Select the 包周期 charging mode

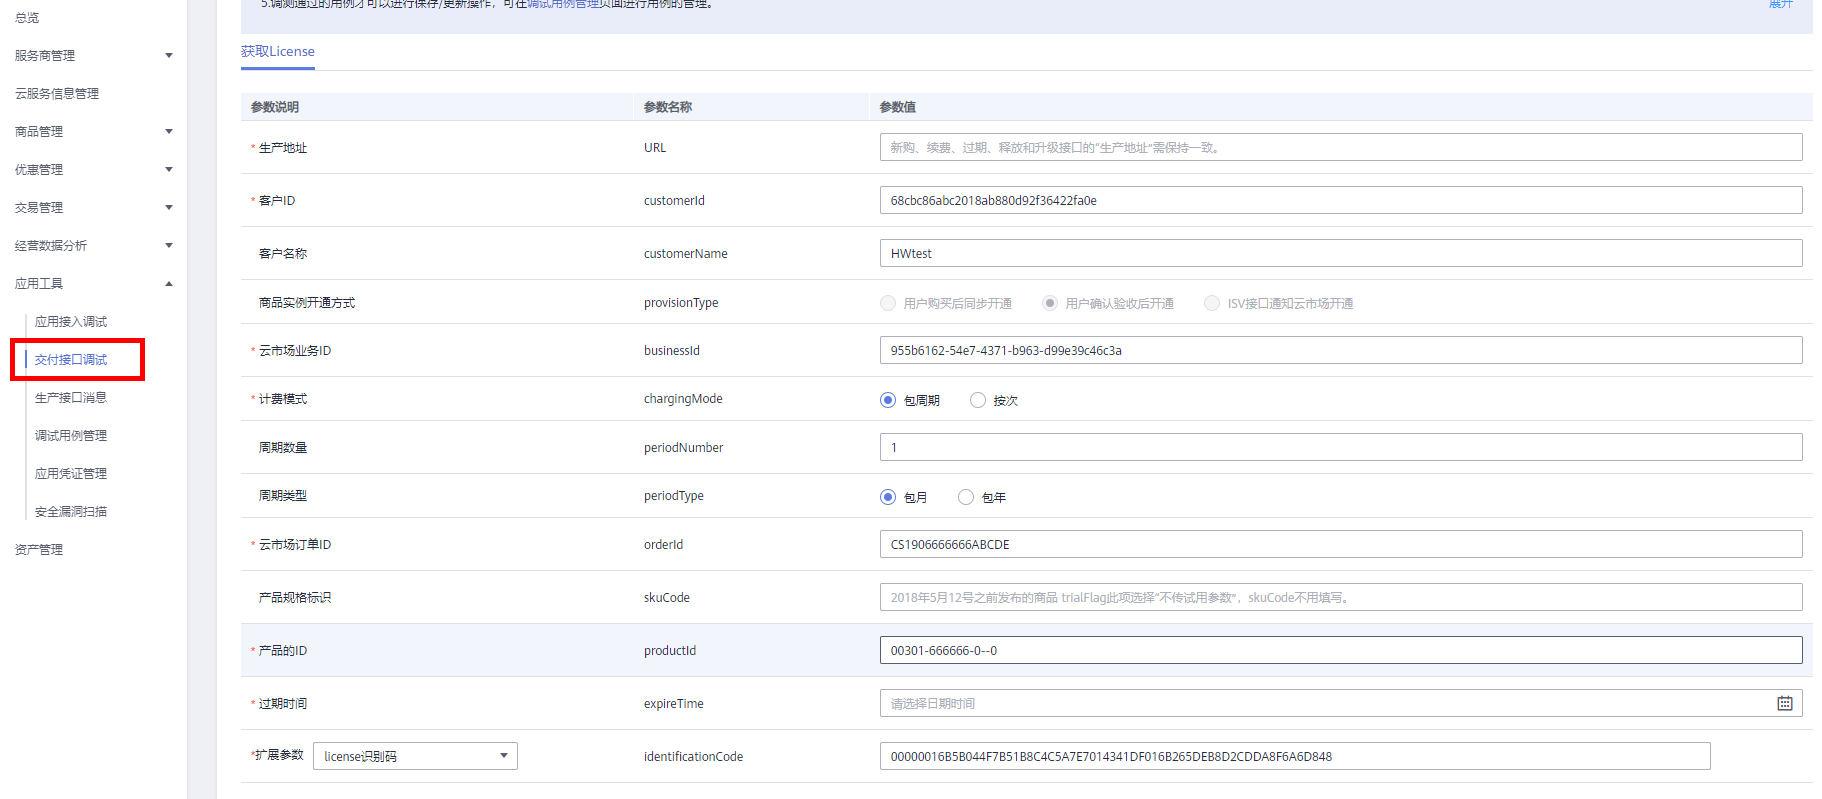coord(888,400)
